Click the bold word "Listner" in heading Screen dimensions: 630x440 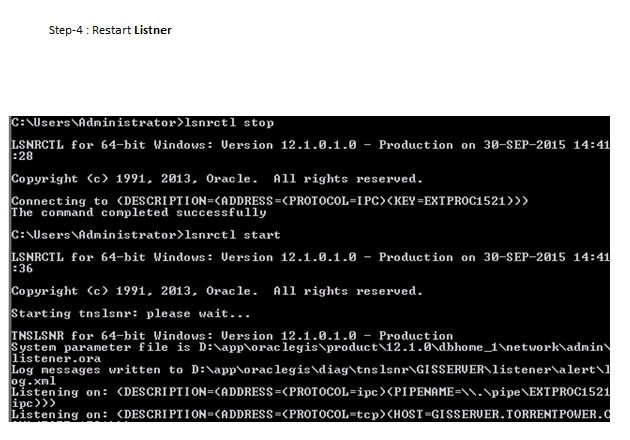153,30
